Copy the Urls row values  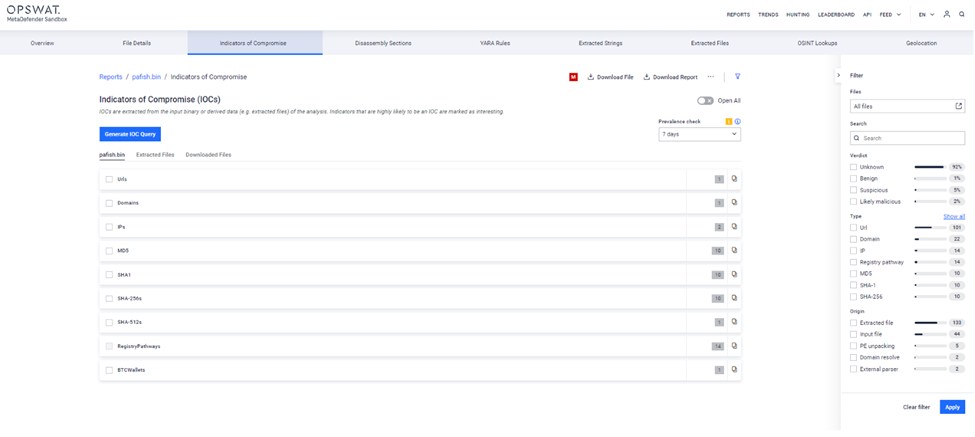click(x=734, y=179)
